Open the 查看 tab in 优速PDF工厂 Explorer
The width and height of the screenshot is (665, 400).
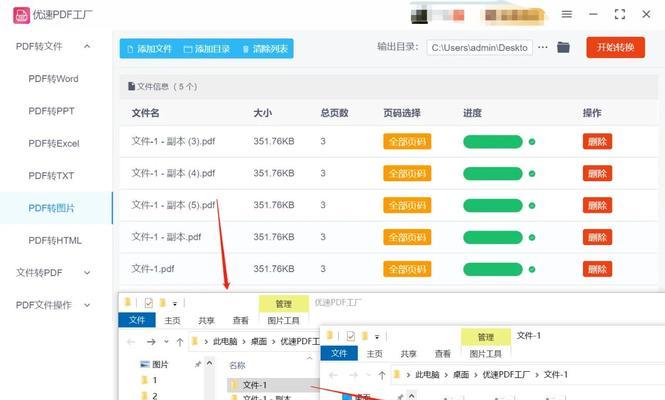(240, 321)
